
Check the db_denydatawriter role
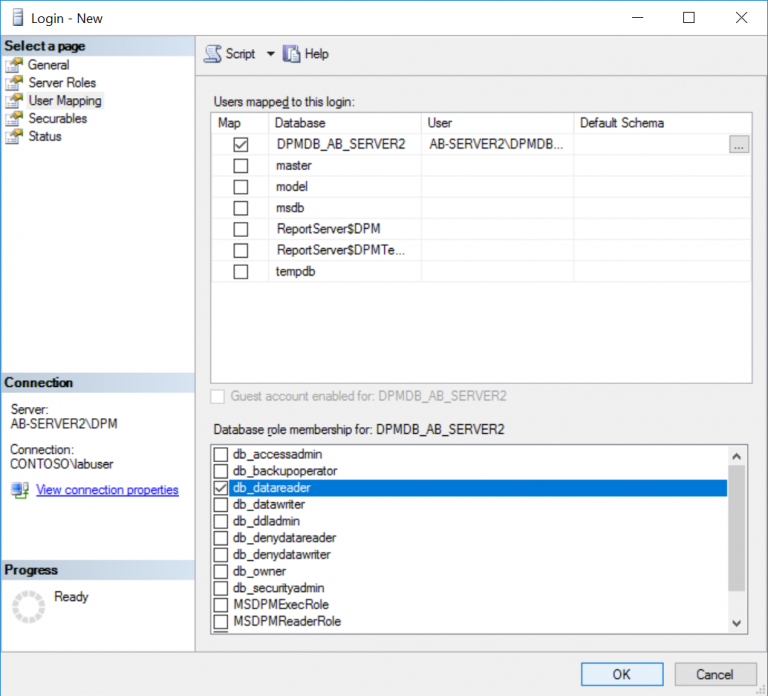(x=221, y=554)
